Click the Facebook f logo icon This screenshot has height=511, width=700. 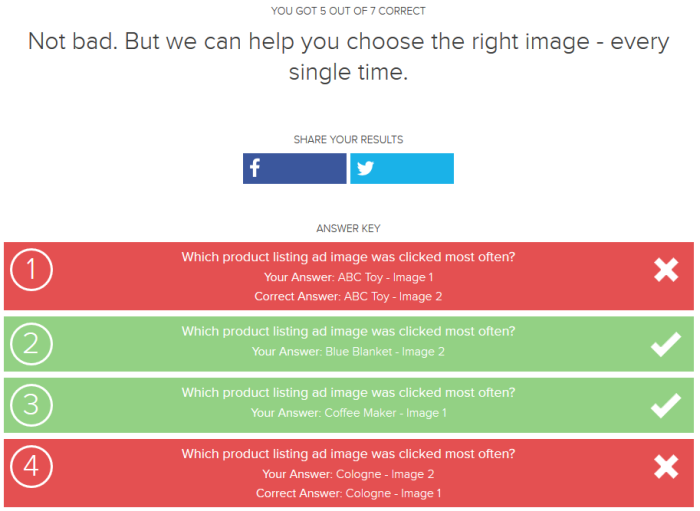pos(255,168)
